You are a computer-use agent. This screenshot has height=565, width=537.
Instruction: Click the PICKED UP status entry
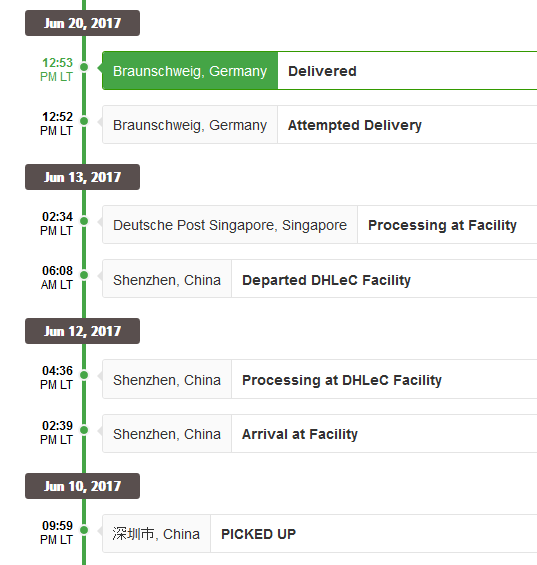tap(258, 534)
